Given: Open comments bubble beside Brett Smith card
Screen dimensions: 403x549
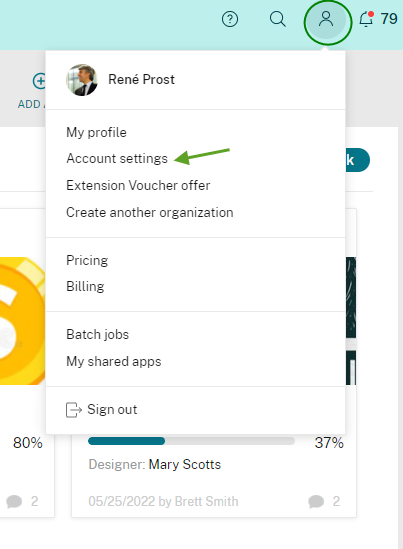Looking at the screenshot, I should click(x=316, y=501).
